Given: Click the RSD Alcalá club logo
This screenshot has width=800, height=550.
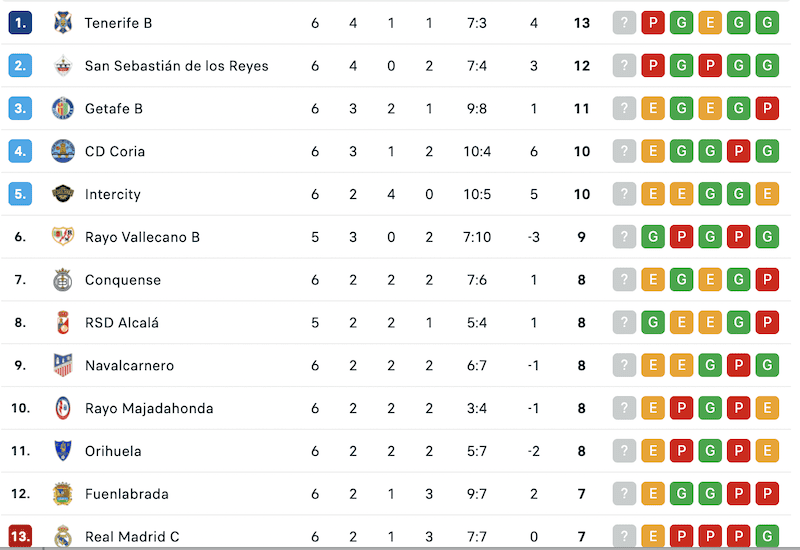Looking at the screenshot, I should pos(63,323).
